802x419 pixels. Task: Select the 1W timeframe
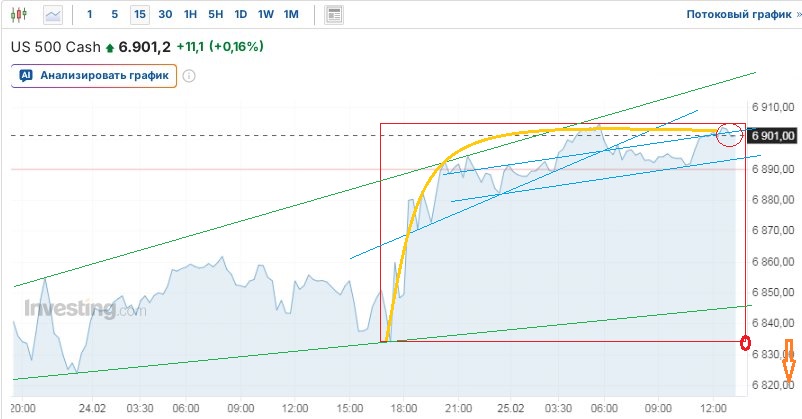pyautogui.click(x=265, y=15)
